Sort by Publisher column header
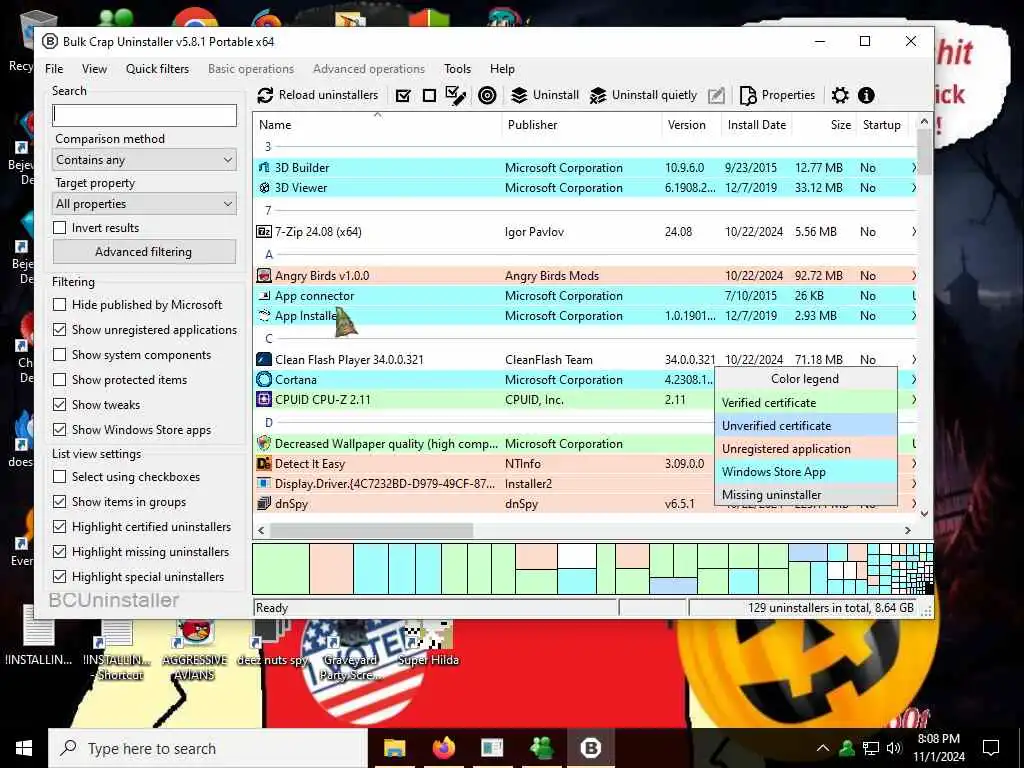This screenshot has width=1024, height=768. [x=581, y=125]
